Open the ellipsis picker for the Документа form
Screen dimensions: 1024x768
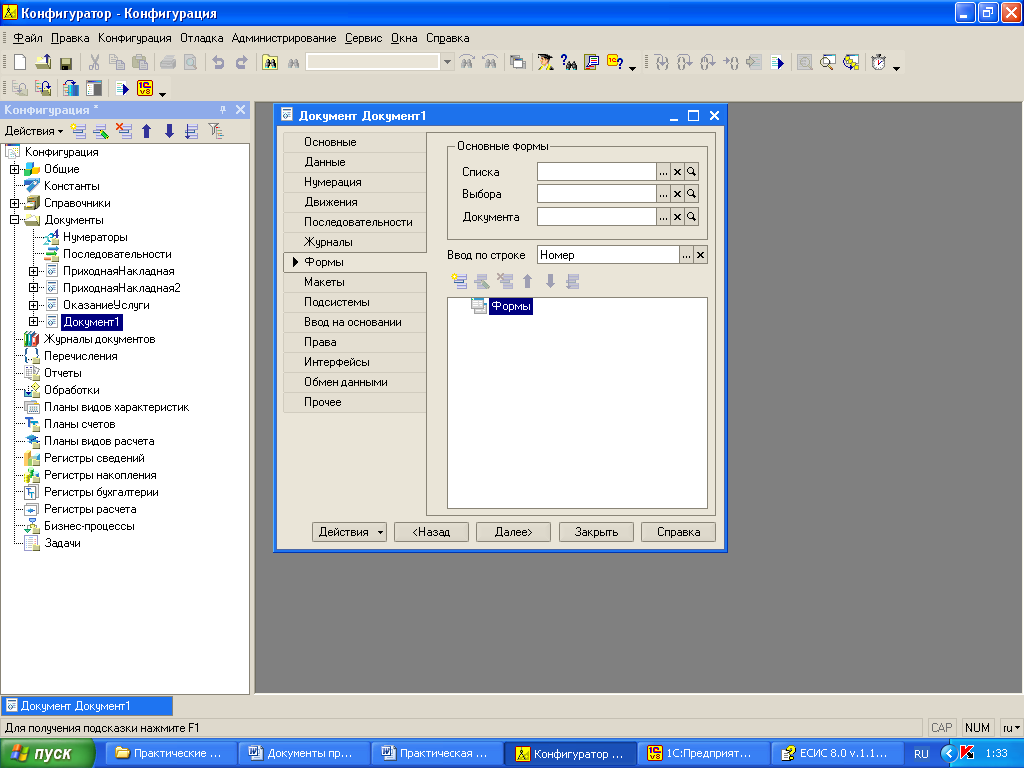click(x=664, y=217)
